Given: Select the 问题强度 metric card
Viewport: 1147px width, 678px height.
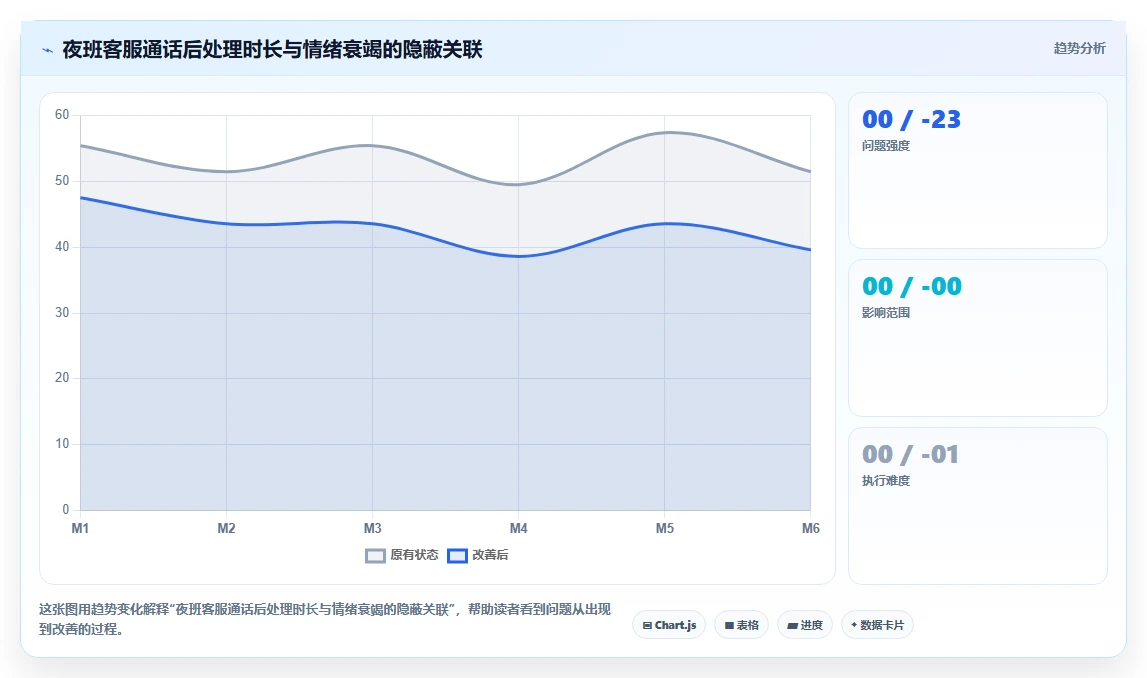Looking at the screenshot, I should [977, 170].
